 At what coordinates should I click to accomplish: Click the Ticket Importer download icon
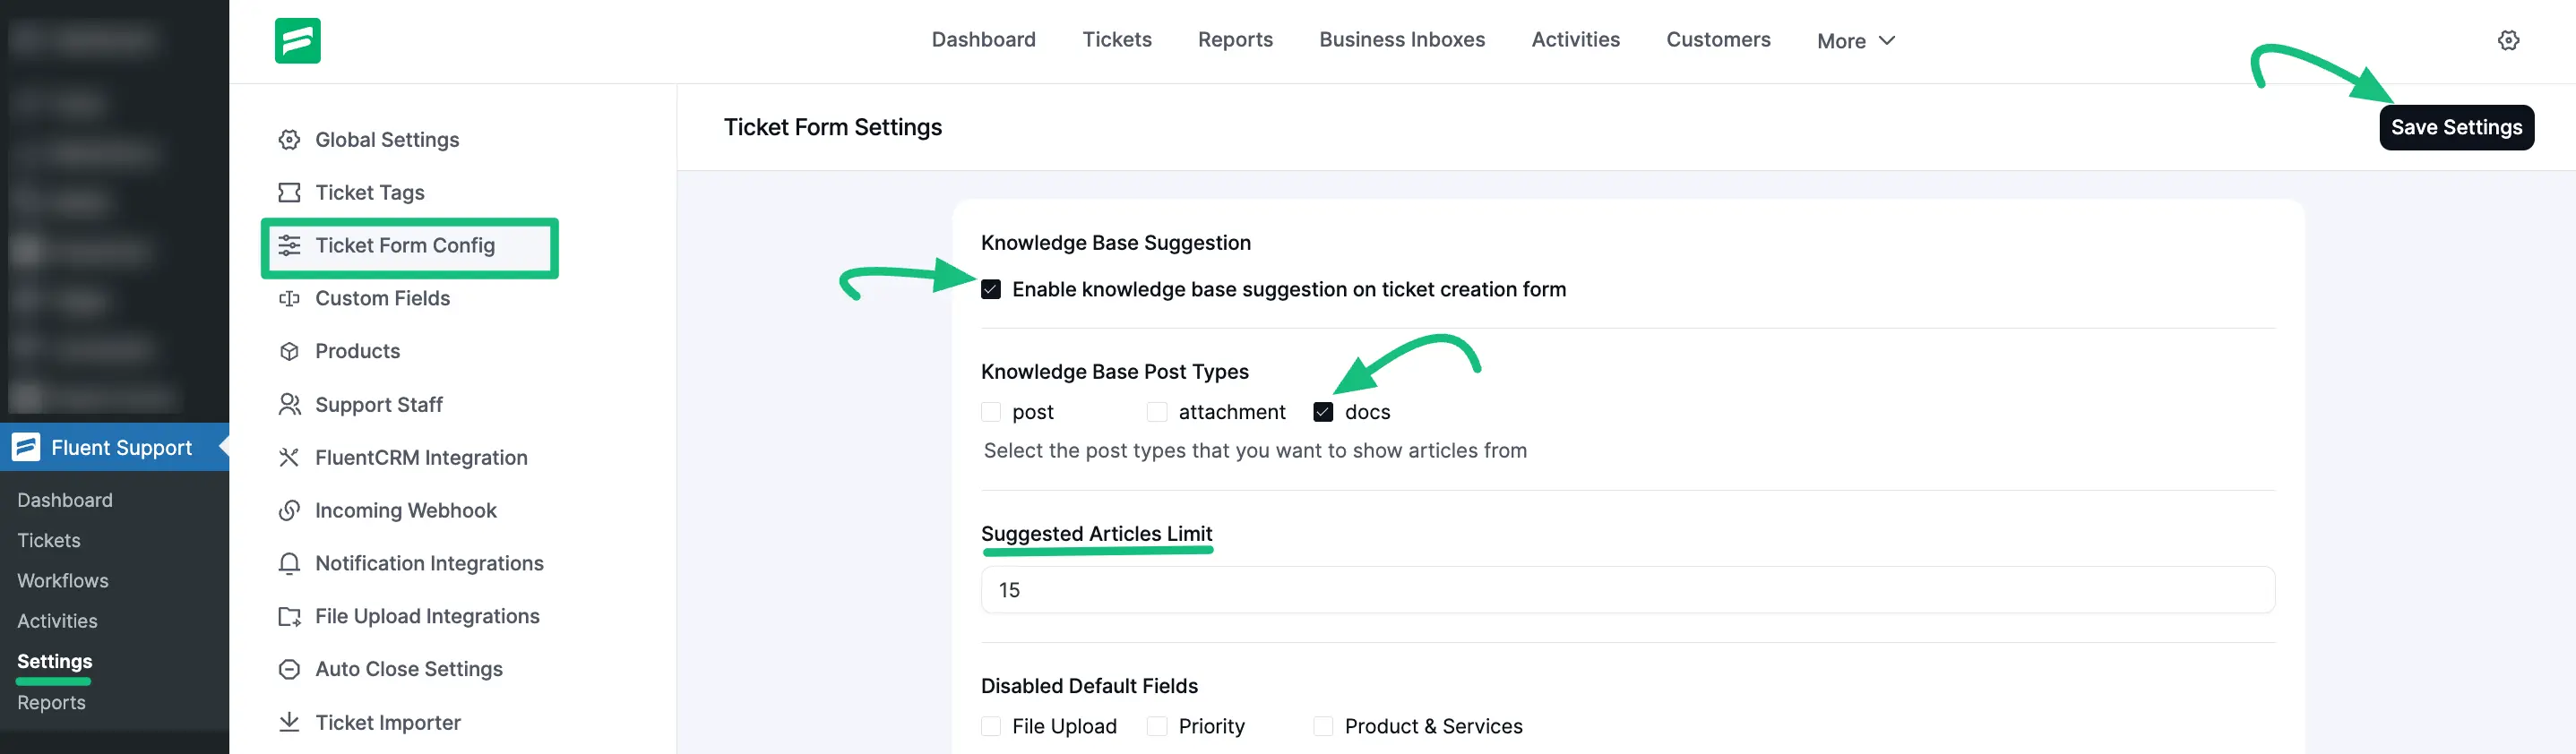pos(289,722)
